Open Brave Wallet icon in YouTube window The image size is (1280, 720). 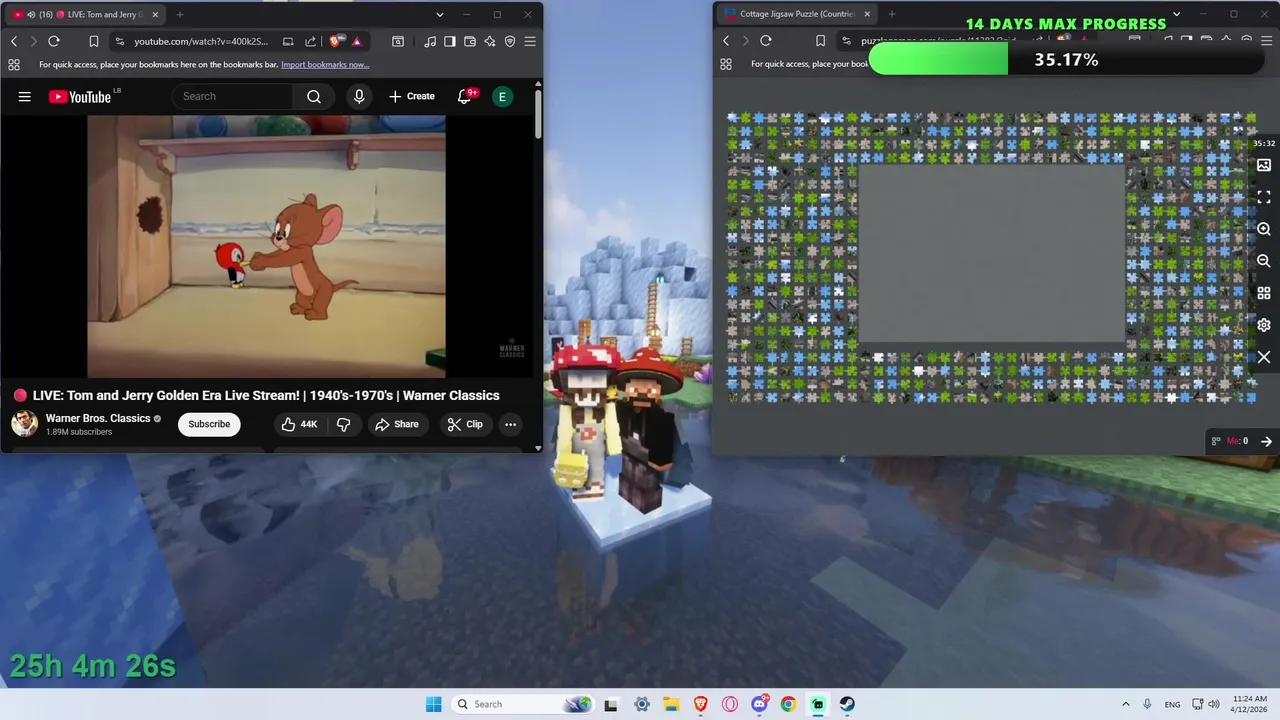(x=470, y=41)
